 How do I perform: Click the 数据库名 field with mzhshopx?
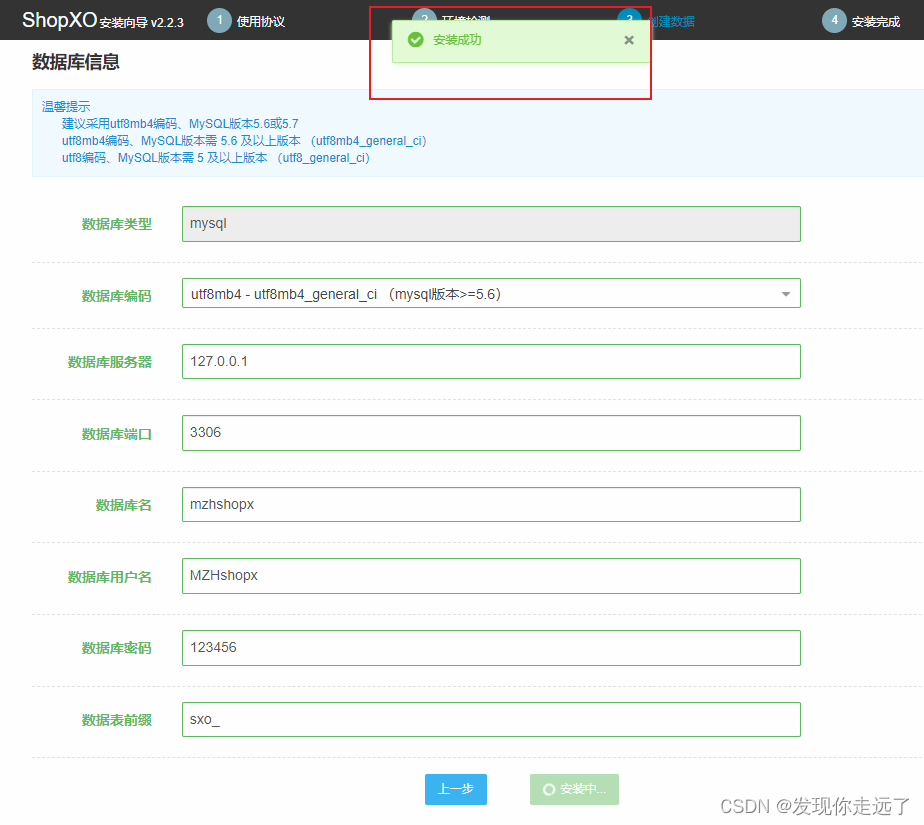(x=491, y=504)
